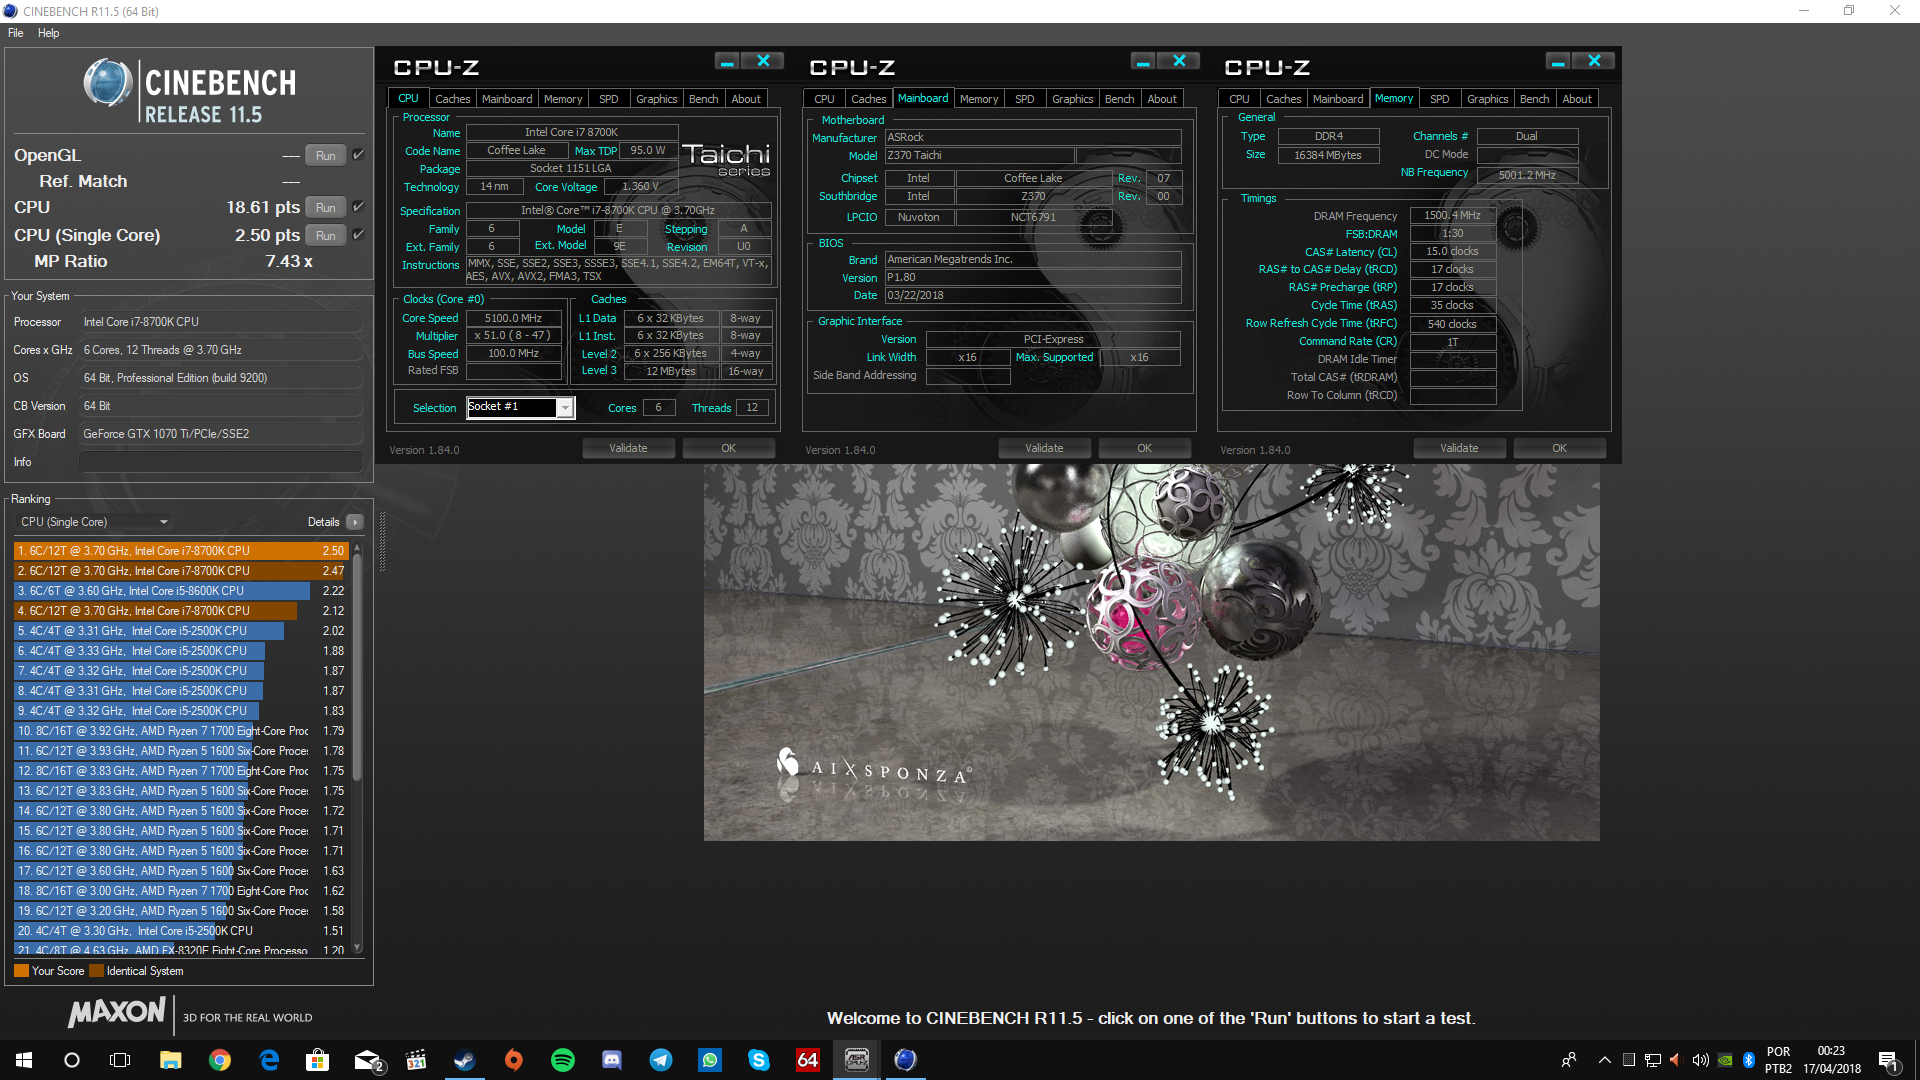The image size is (1920, 1080).
Task: Click OK in the first CPU-Z window
Action: coord(728,448)
